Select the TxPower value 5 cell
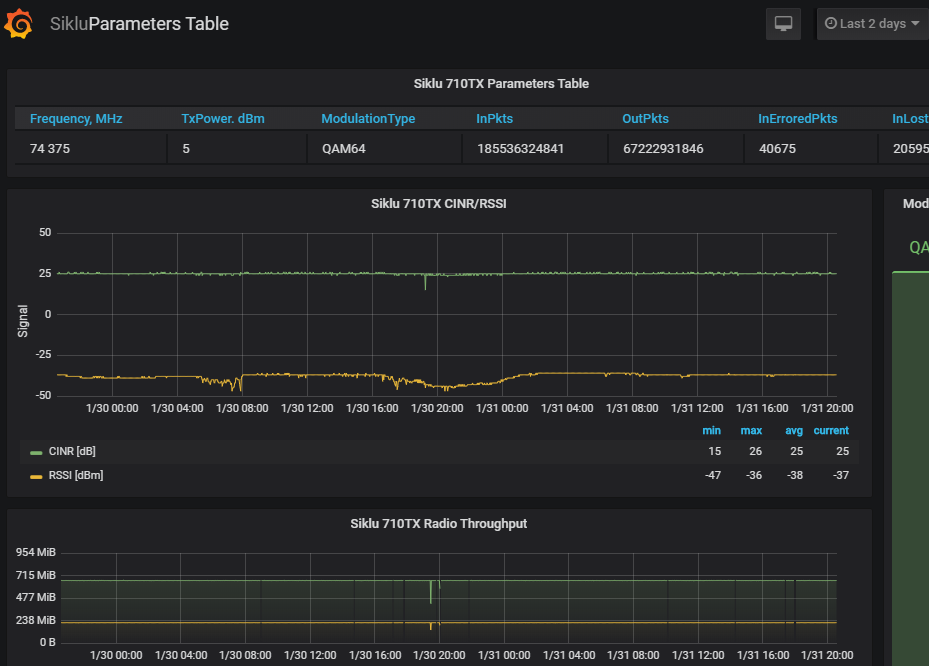 point(237,149)
